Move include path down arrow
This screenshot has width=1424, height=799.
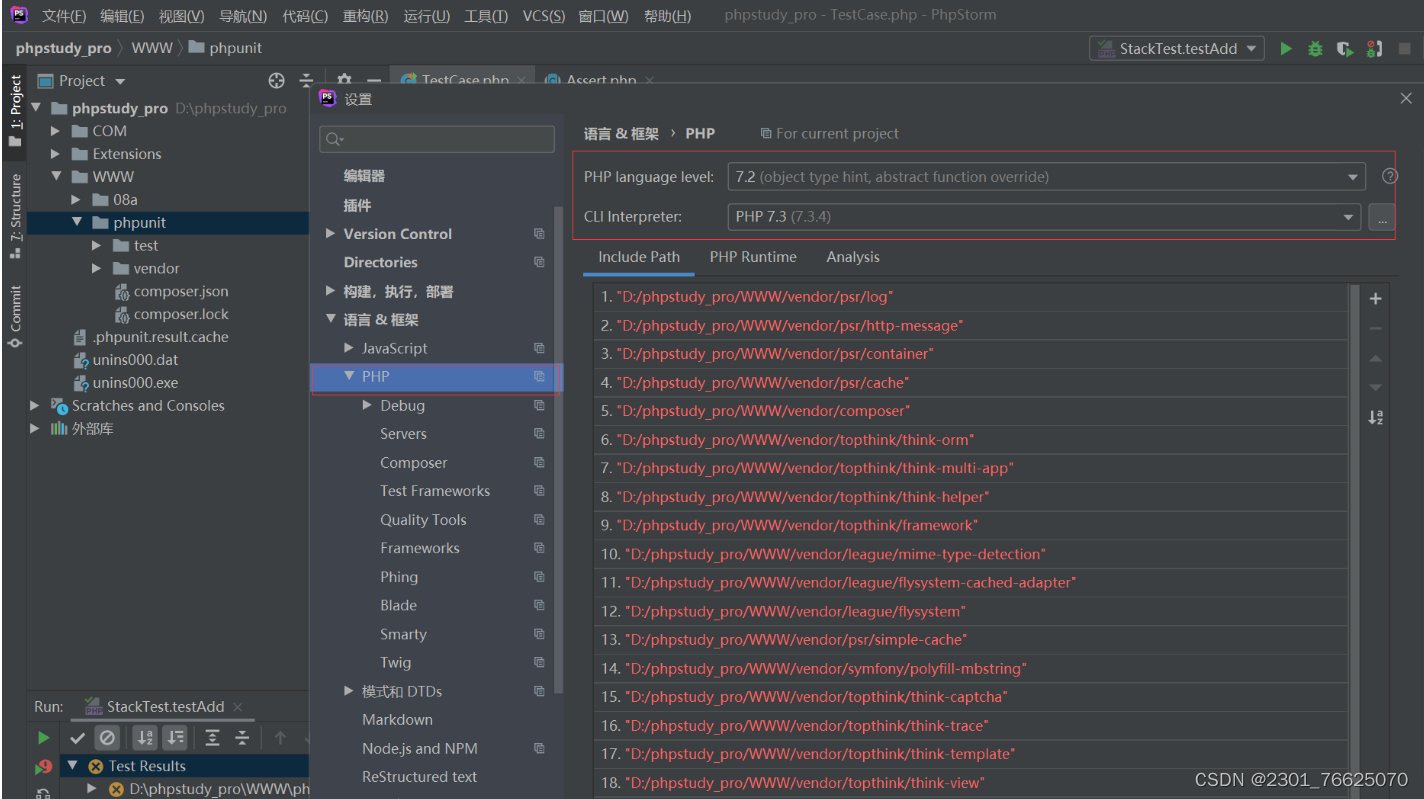[x=1376, y=387]
